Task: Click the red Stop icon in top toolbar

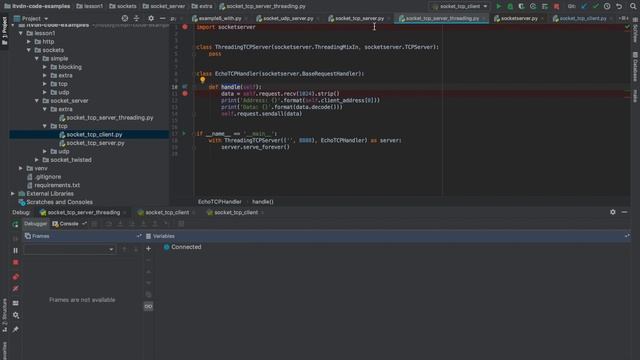Action: pos(556,6)
